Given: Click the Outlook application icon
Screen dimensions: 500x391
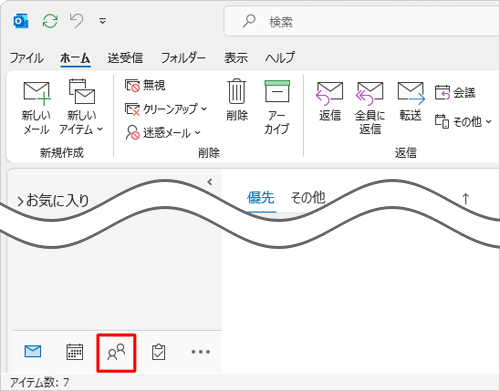Looking at the screenshot, I should pos(21,21).
